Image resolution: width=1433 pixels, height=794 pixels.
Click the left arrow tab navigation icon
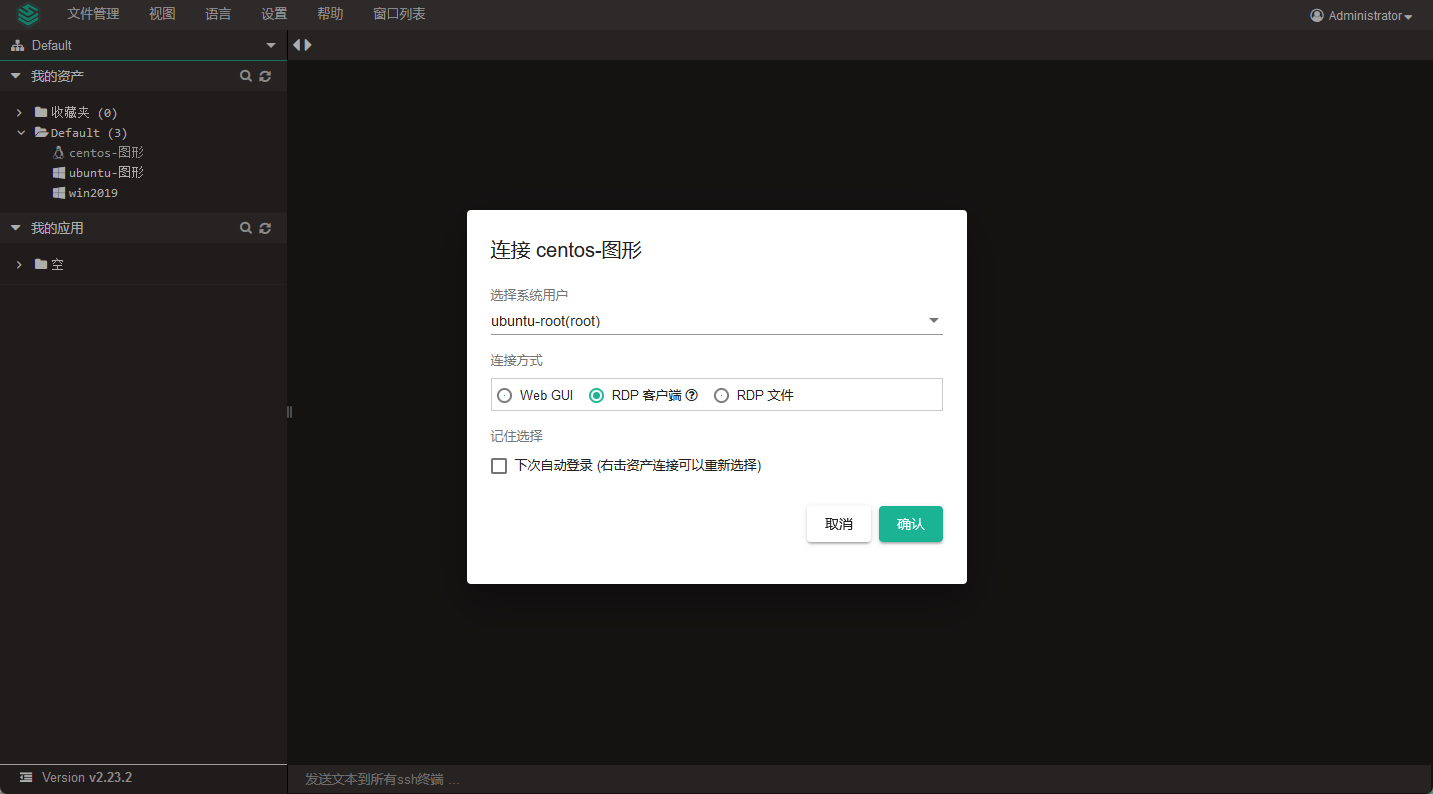[x=297, y=45]
